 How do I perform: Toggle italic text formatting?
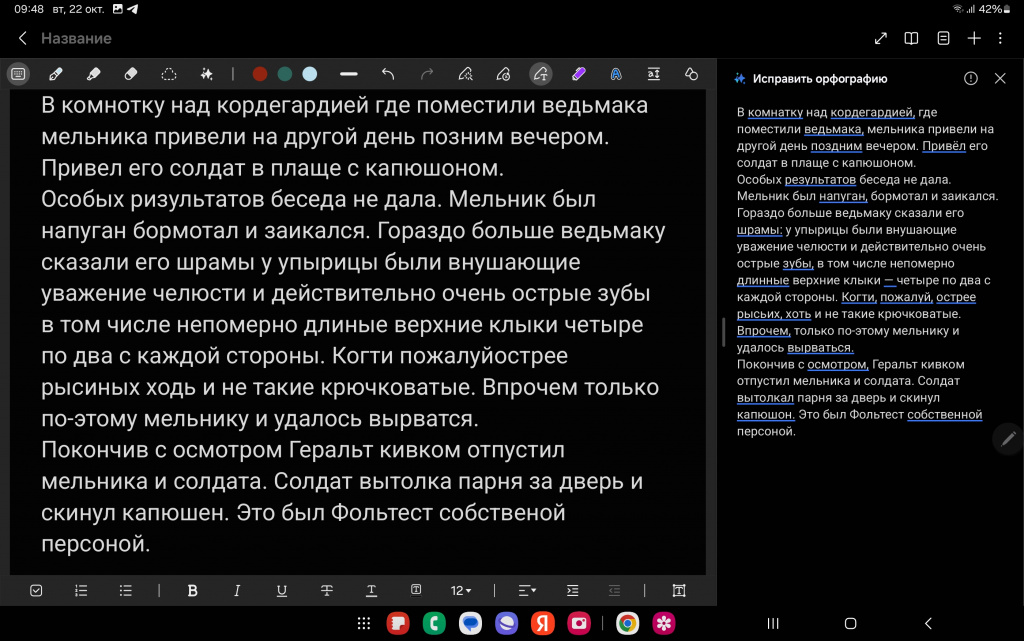(x=237, y=591)
